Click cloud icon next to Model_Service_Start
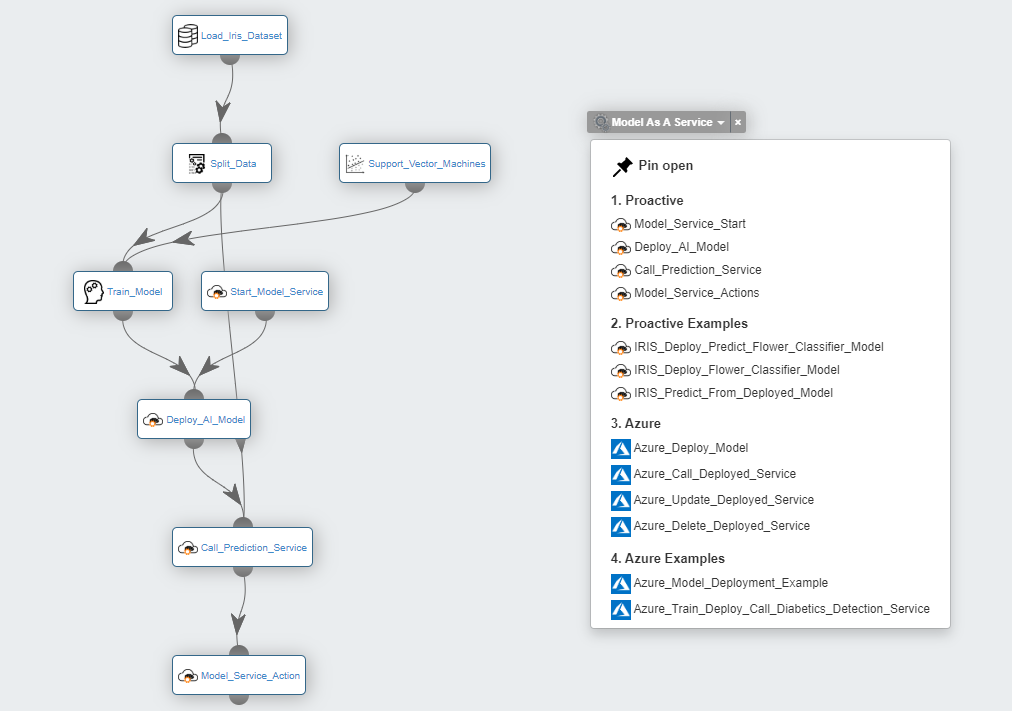Viewport: 1012px width, 711px height. point(621,225)
